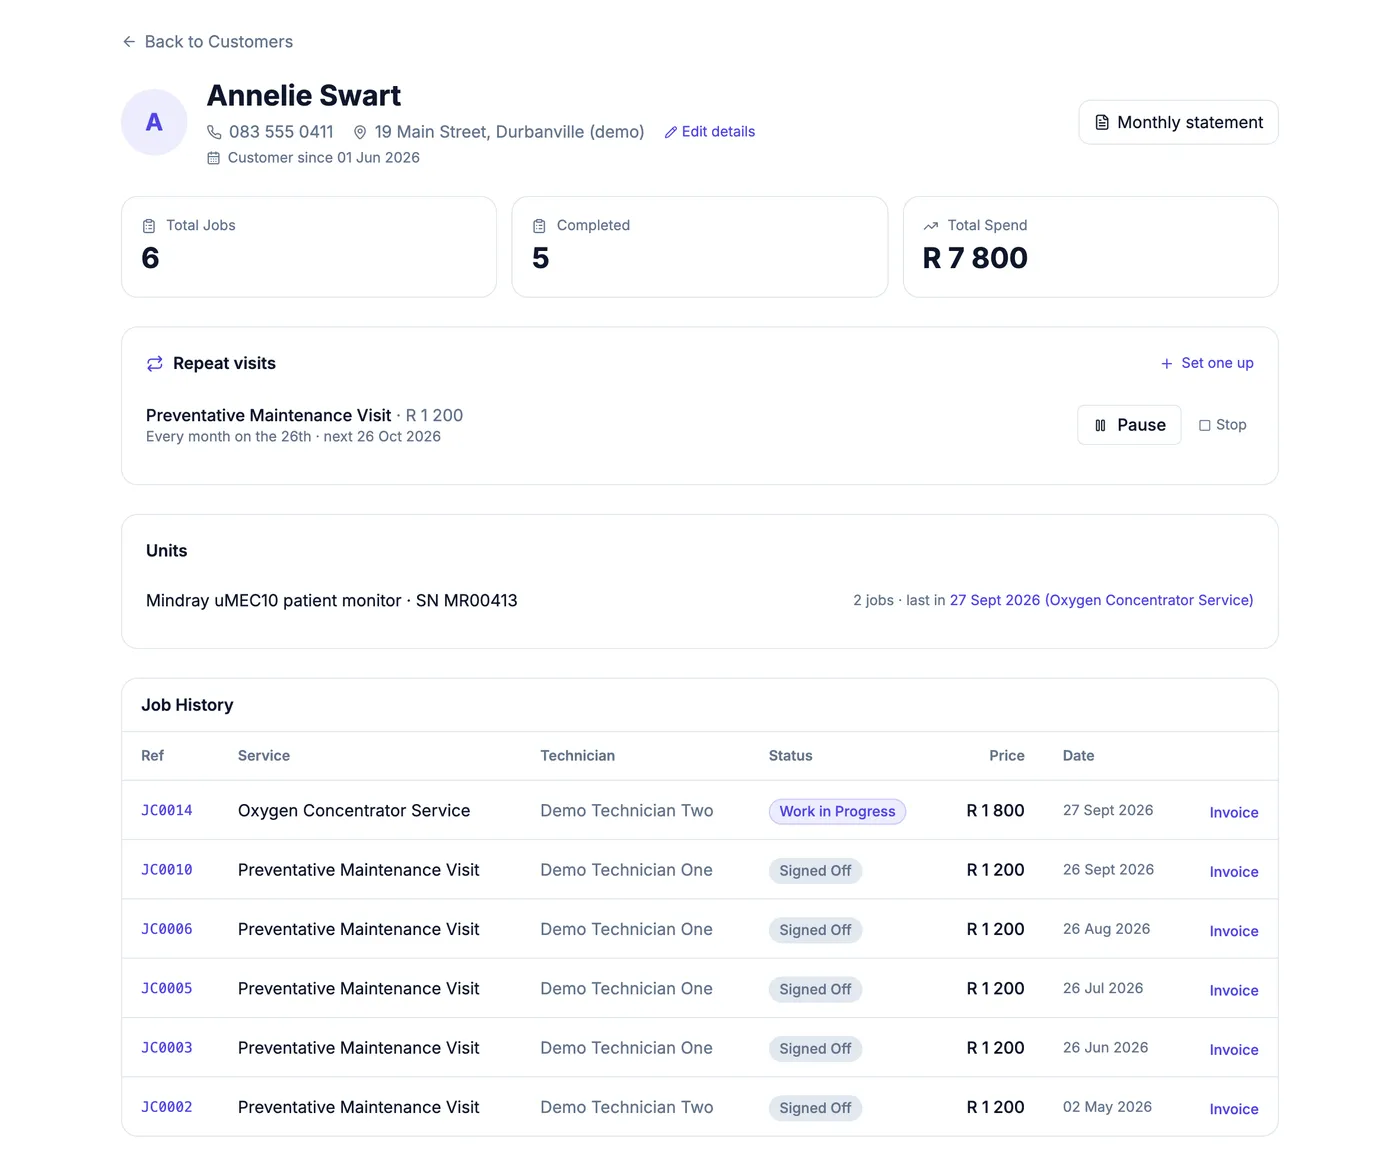This screenshot has height=1151, width=1400.
Task: Click the R 7 800 total spend value
Action: pos(975,258)
